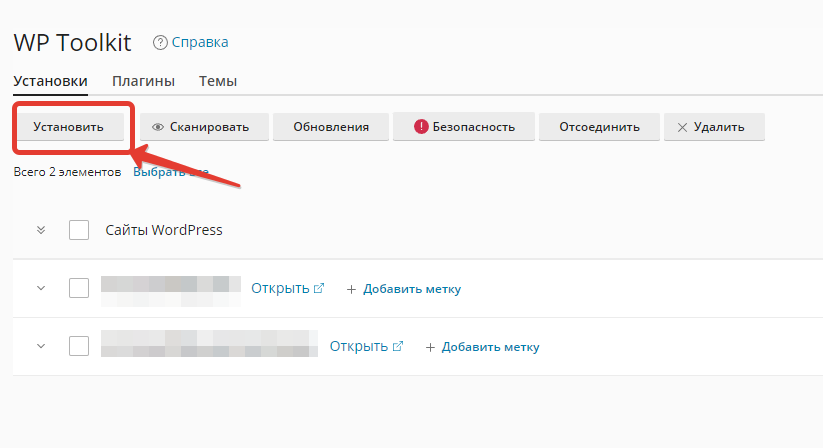The height and width of the screenshot is (448, 823).
Task: Click Добавить метку on the second site
Action: tap(490, 347)
